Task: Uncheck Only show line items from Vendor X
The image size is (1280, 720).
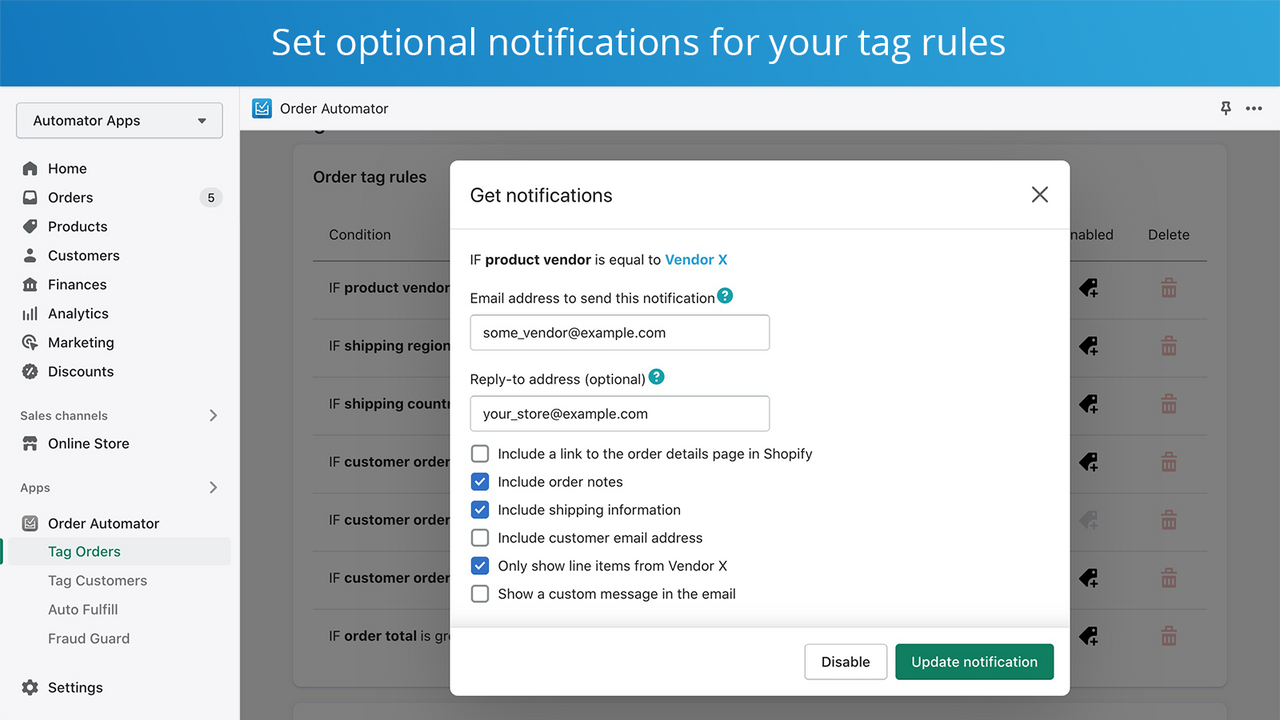Action: click(x=480, y=565)
